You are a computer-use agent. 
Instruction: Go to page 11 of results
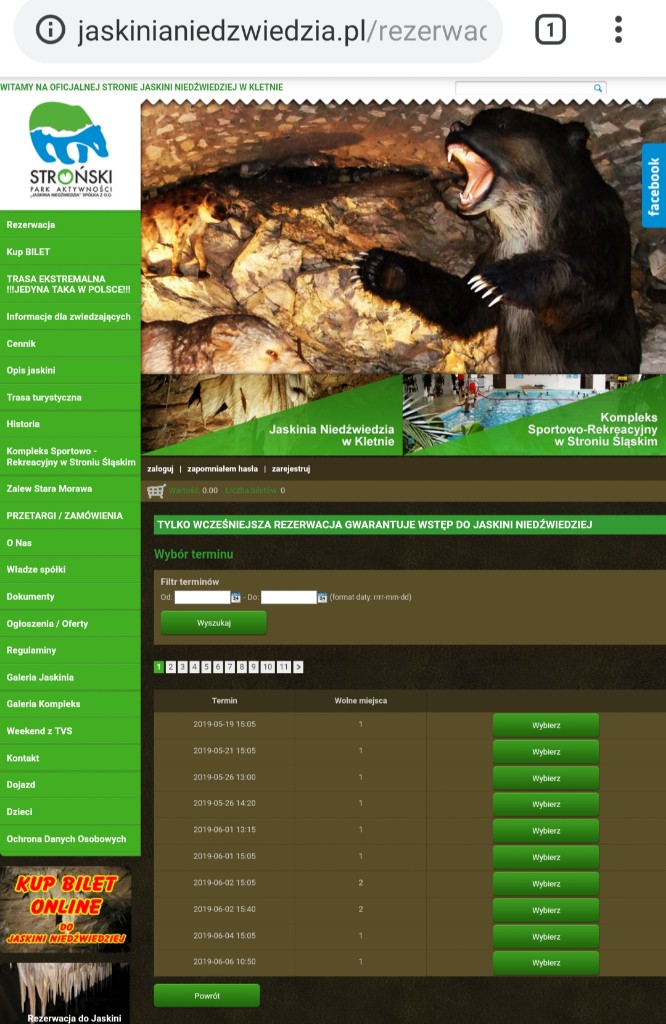[283, 667]
